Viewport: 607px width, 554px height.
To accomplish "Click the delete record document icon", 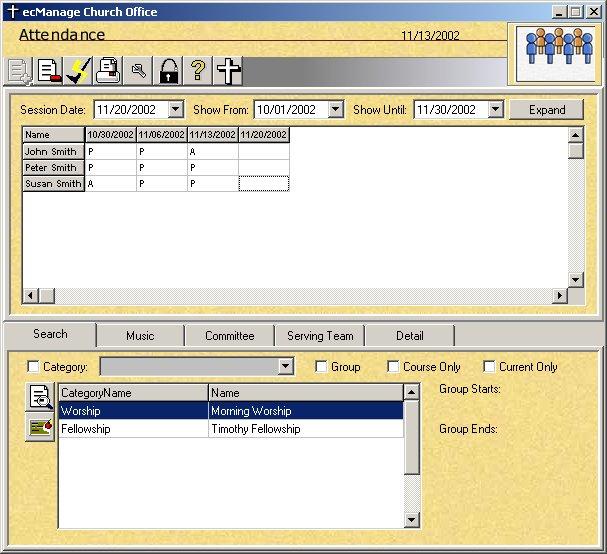I will (x=50, y=71).
